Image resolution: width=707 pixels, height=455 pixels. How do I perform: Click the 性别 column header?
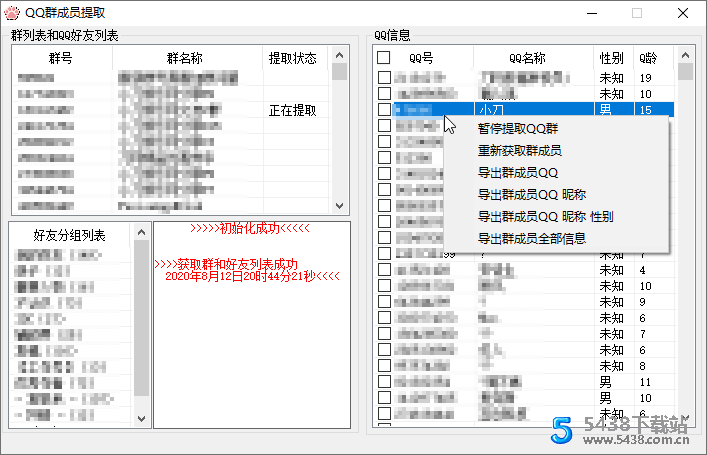pos(612,58)
